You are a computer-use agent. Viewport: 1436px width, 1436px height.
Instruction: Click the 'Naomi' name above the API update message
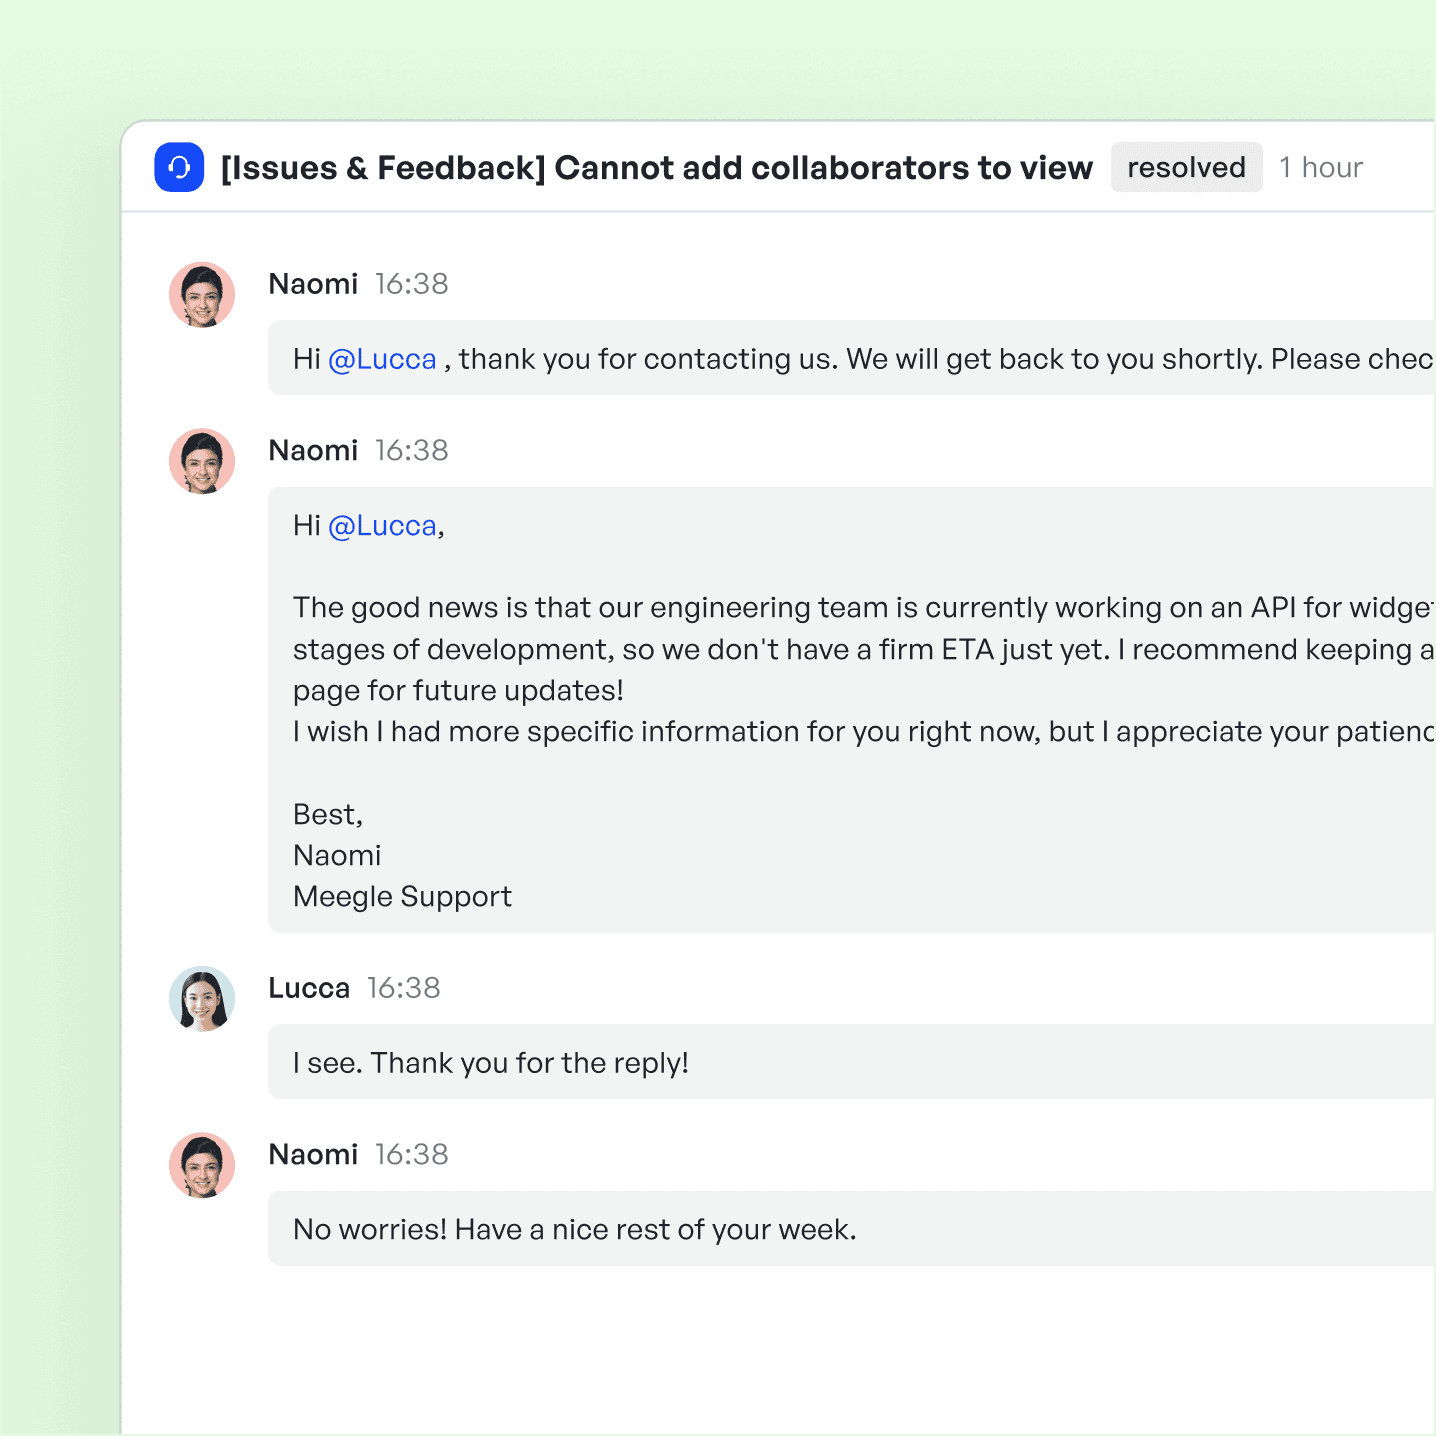pos(313,450)
